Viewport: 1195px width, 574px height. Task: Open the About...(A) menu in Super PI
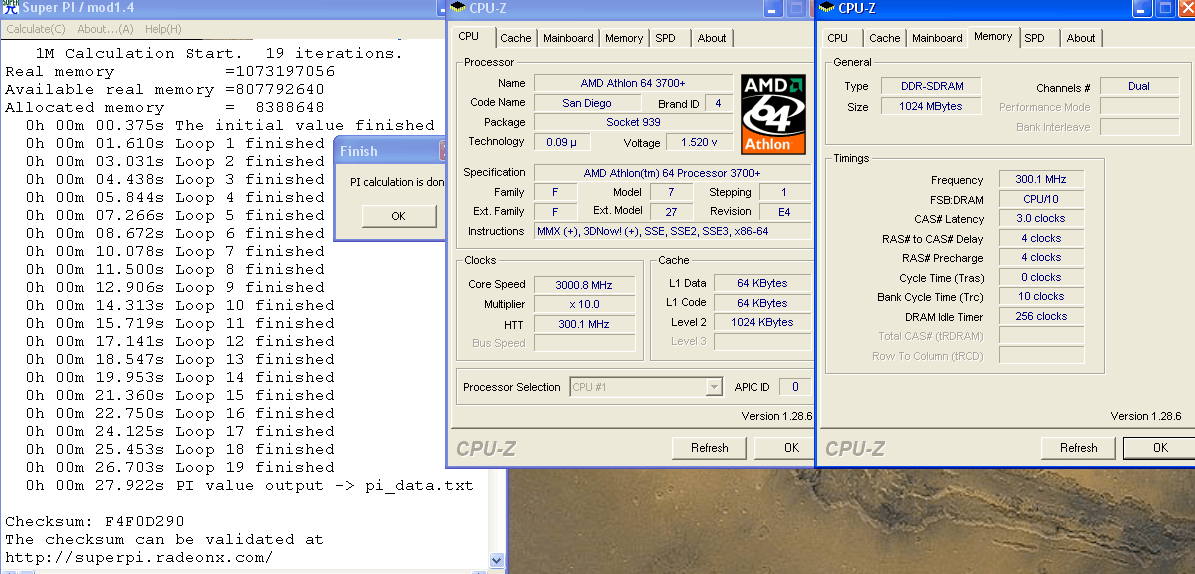[105, 29]
